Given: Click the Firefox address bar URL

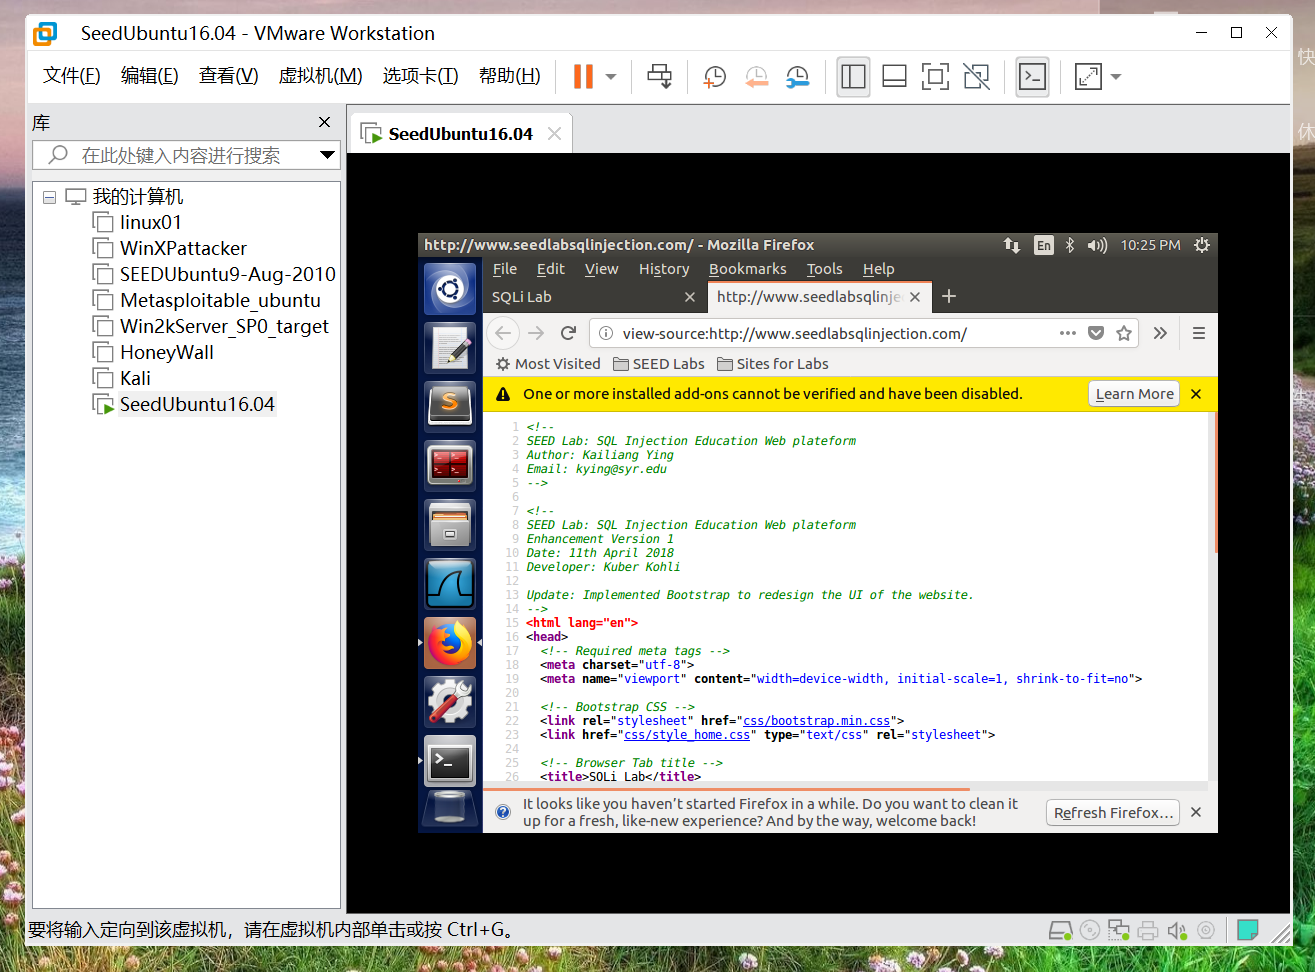Looking at the screenshot, I should pos(794,334).
